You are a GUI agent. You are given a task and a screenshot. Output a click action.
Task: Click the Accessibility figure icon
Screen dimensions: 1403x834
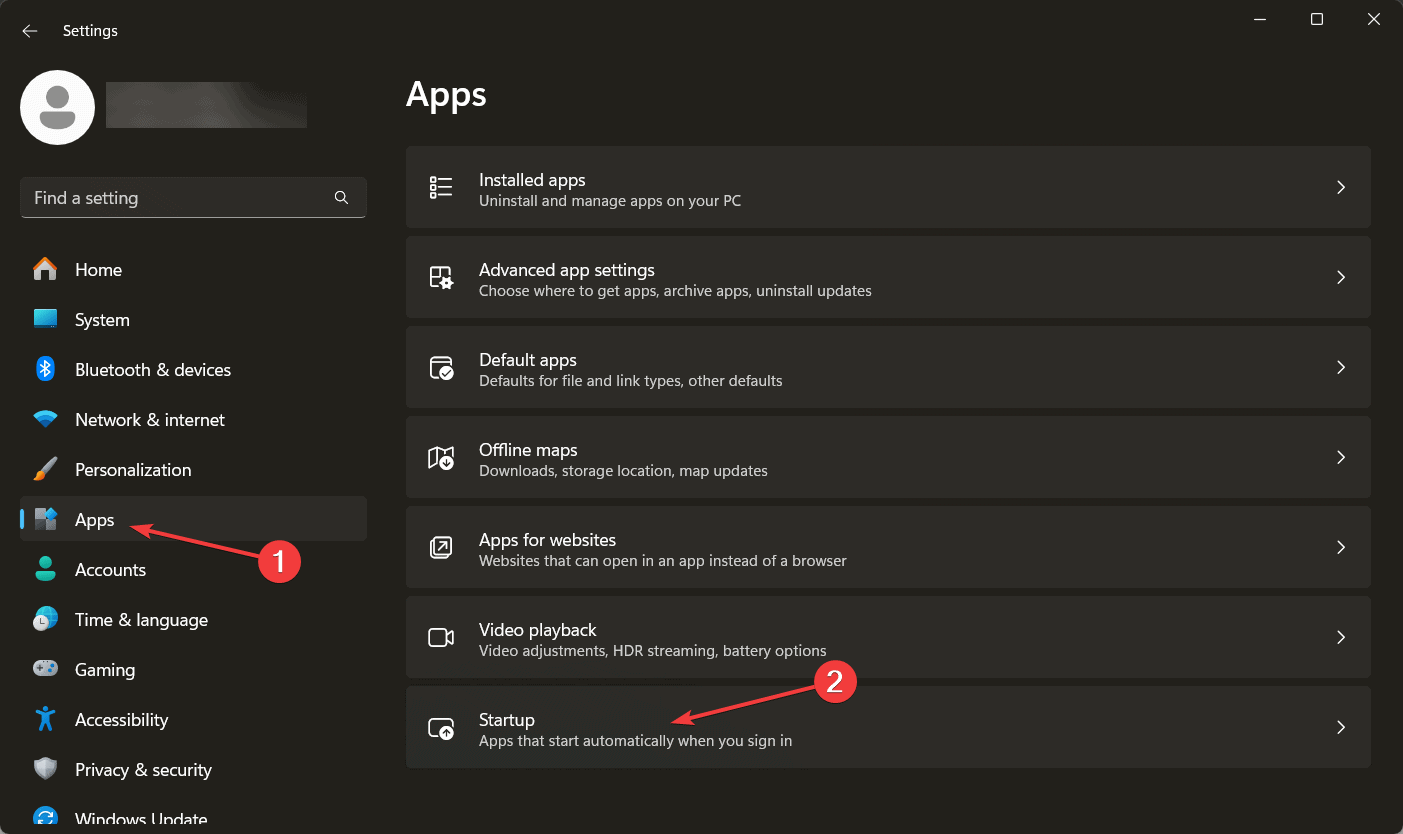pos(45,720)
